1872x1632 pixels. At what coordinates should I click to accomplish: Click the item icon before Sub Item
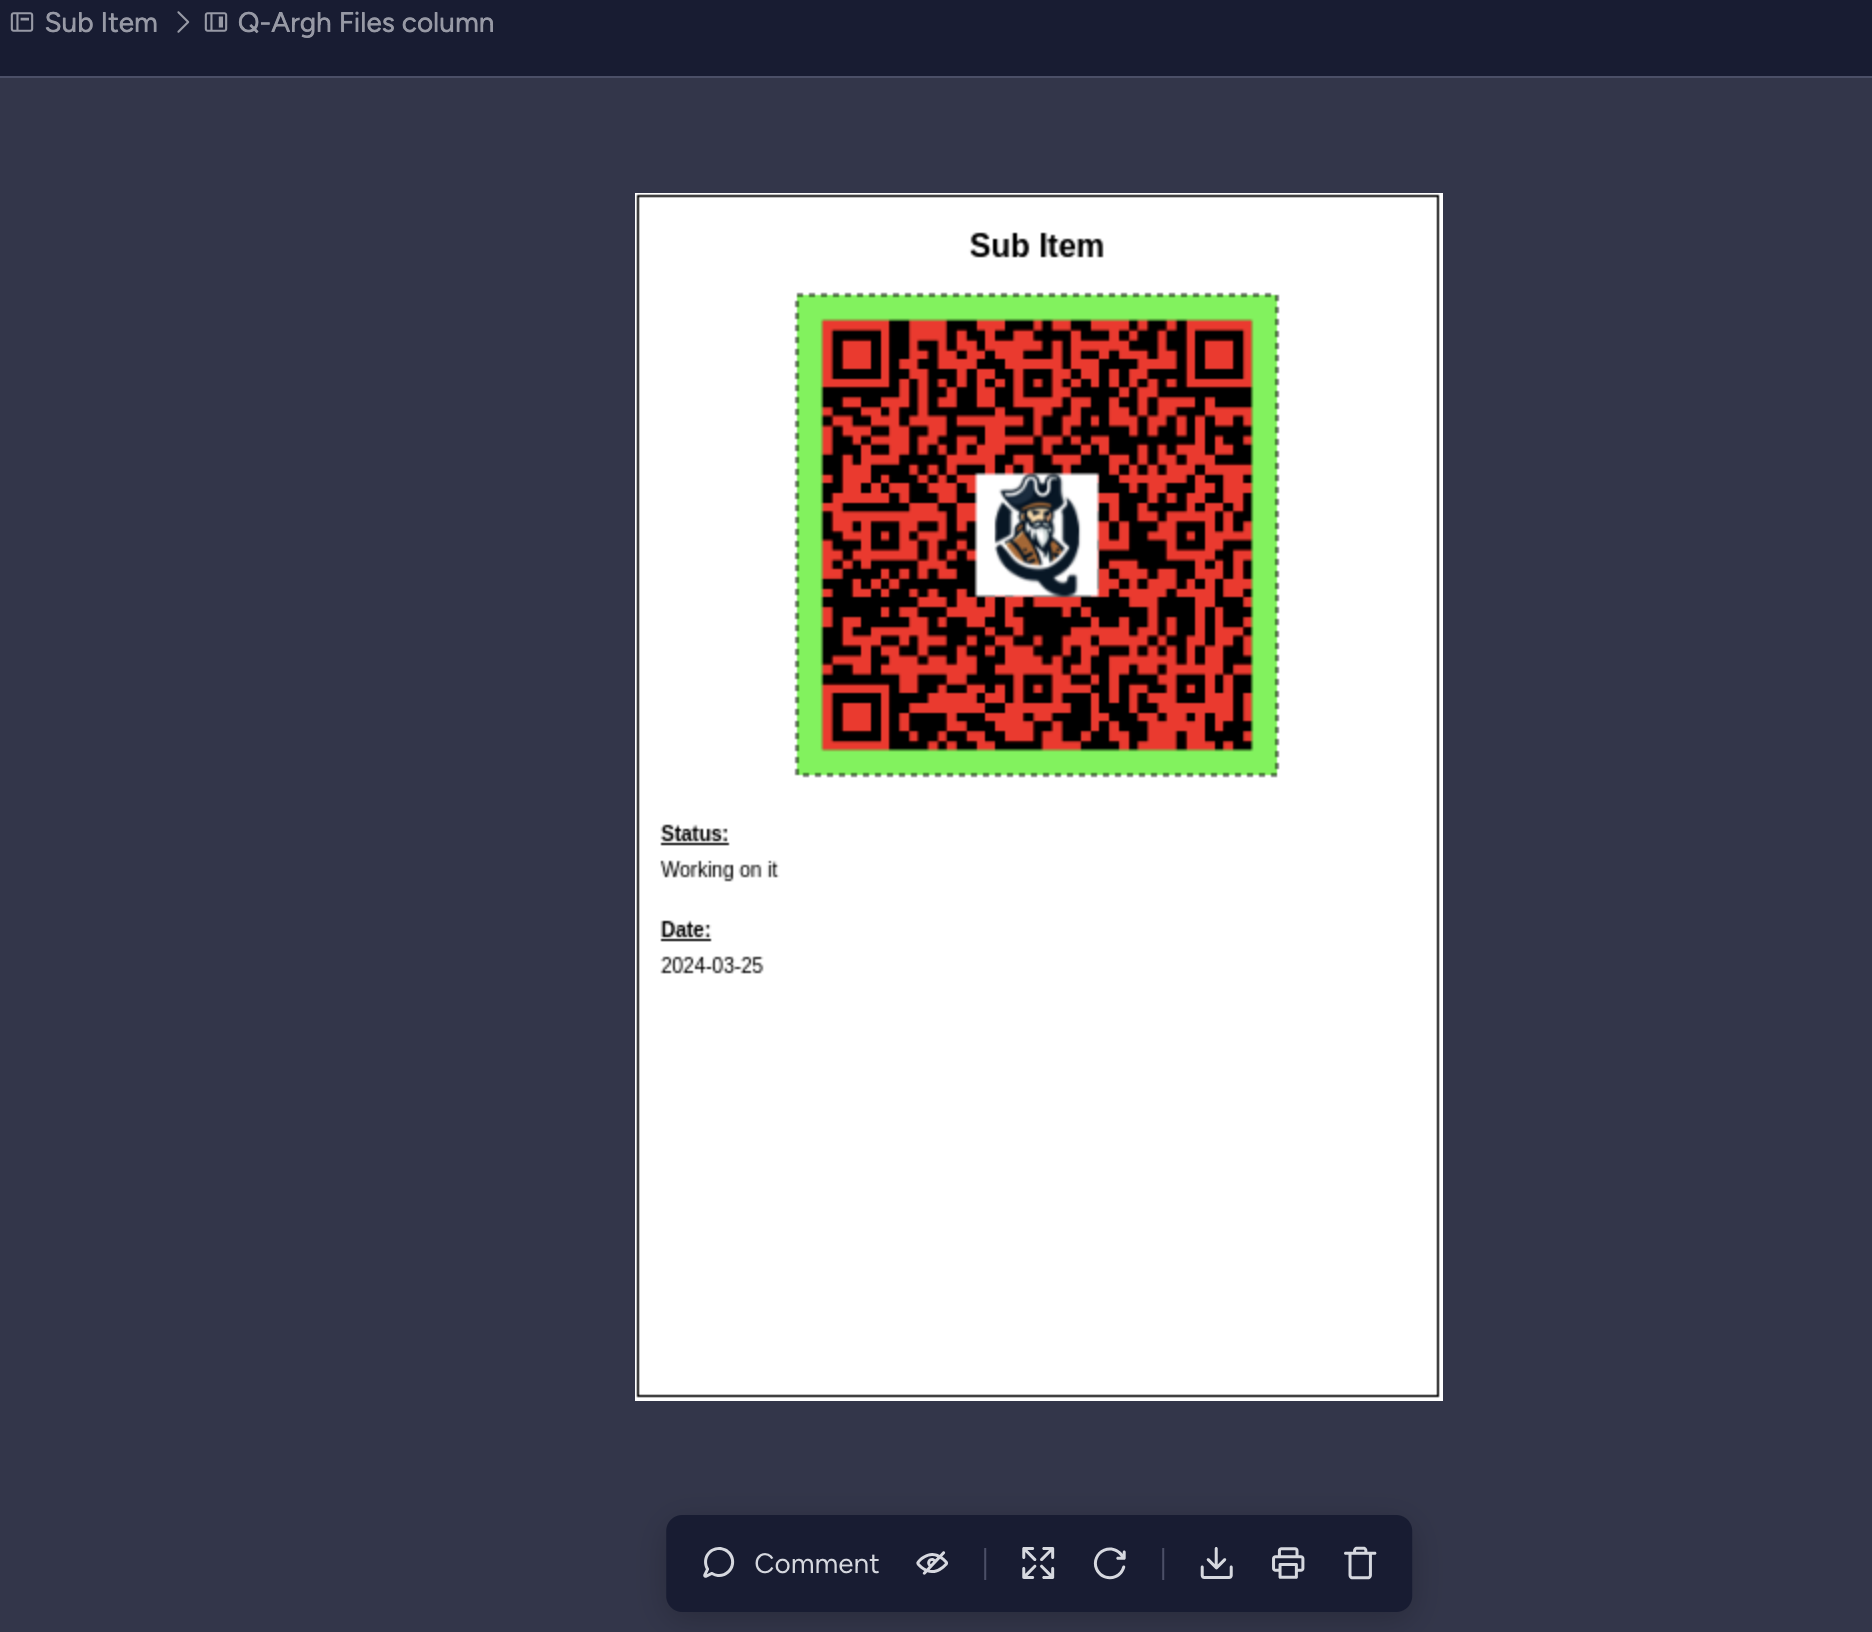click(22, 22)
